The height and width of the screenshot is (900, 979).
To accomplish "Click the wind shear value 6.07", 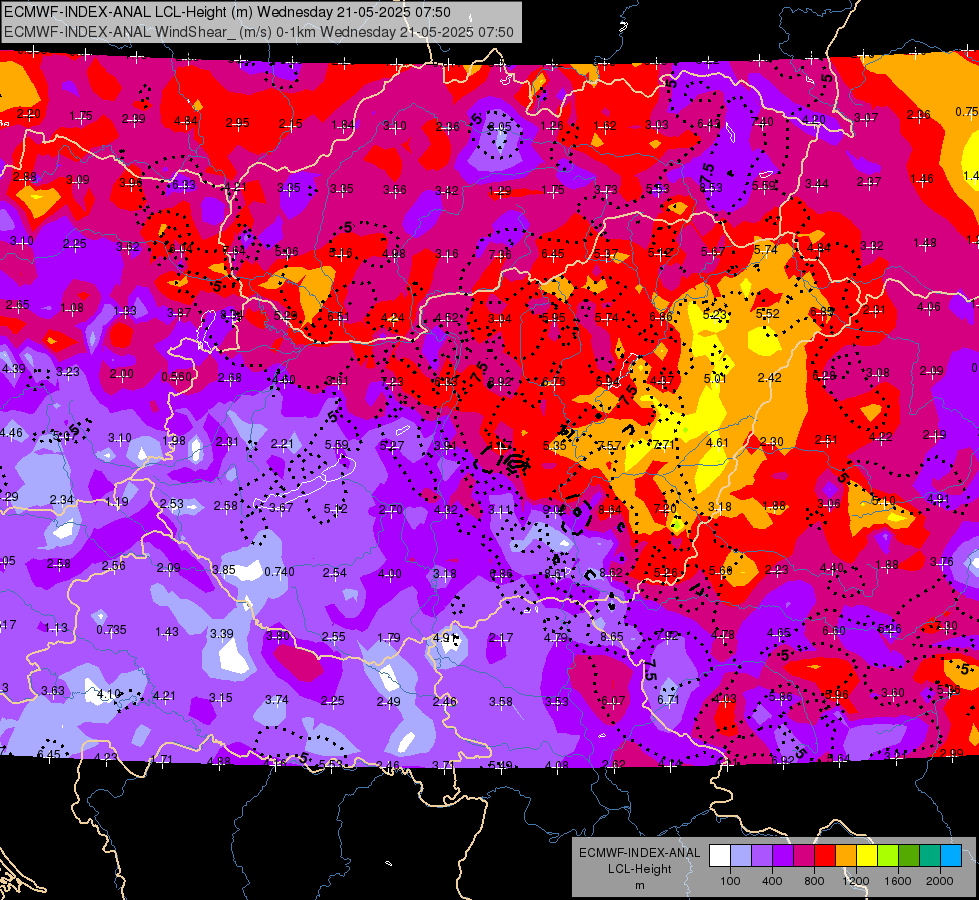I will click(612, 701).
